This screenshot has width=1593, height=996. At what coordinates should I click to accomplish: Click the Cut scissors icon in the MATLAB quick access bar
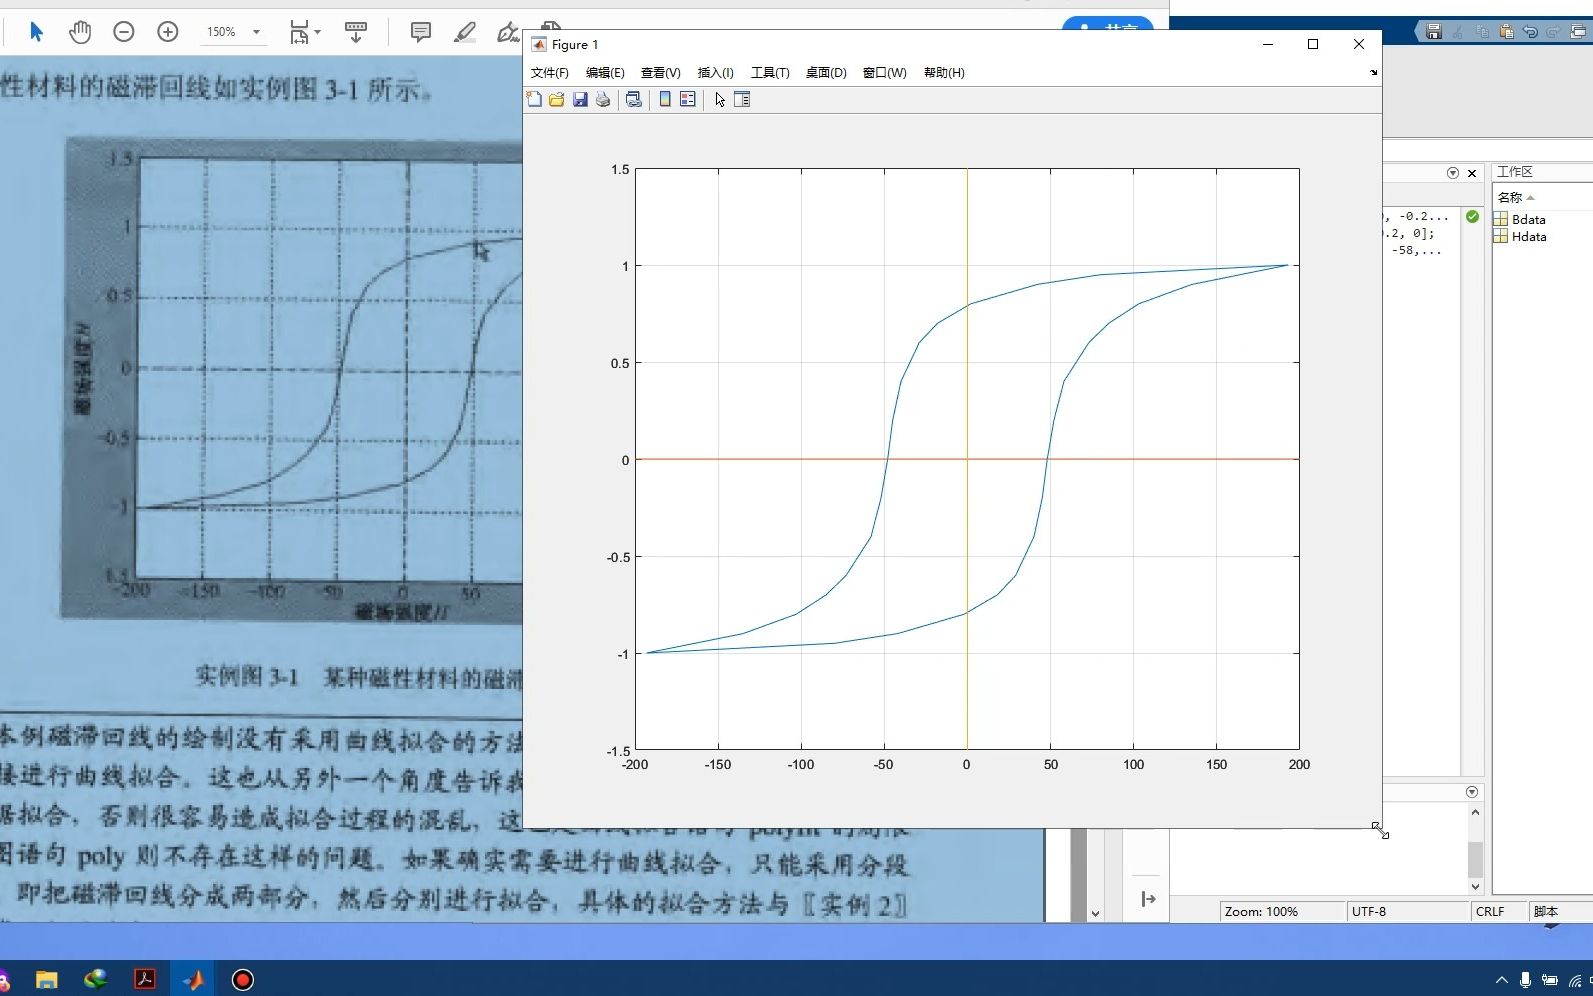point(1458,32)
